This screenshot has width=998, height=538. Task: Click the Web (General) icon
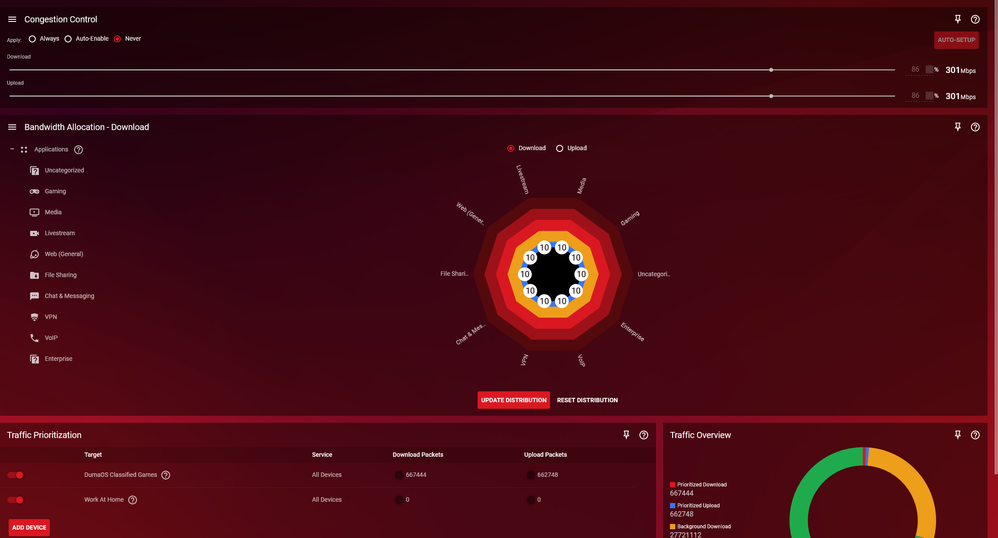coord(34,255)
